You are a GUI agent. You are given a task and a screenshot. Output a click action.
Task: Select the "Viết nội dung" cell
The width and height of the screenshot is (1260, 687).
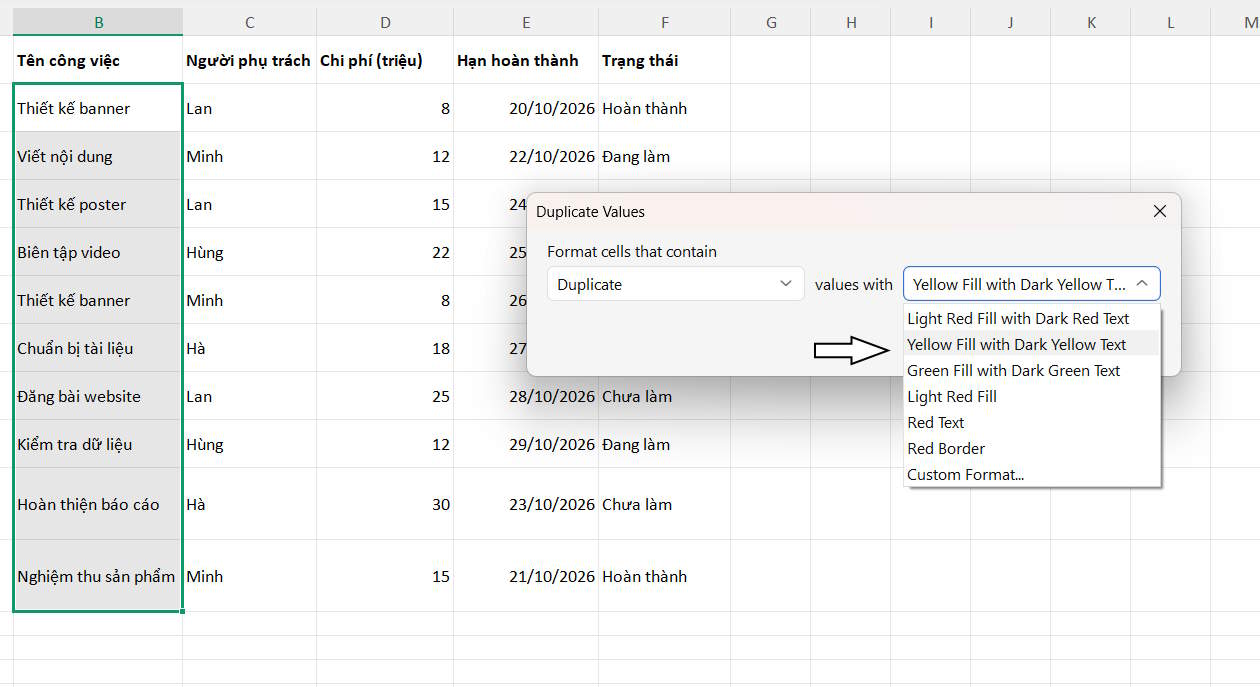(x=98, y=156)
